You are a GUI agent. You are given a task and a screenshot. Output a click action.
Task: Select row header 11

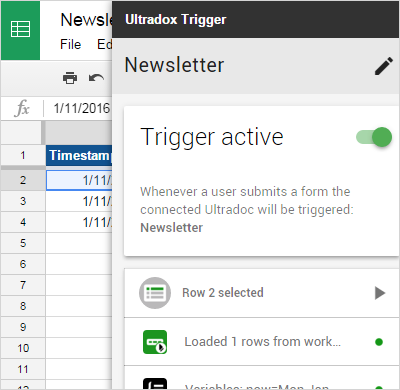click(x=23, y=369)
